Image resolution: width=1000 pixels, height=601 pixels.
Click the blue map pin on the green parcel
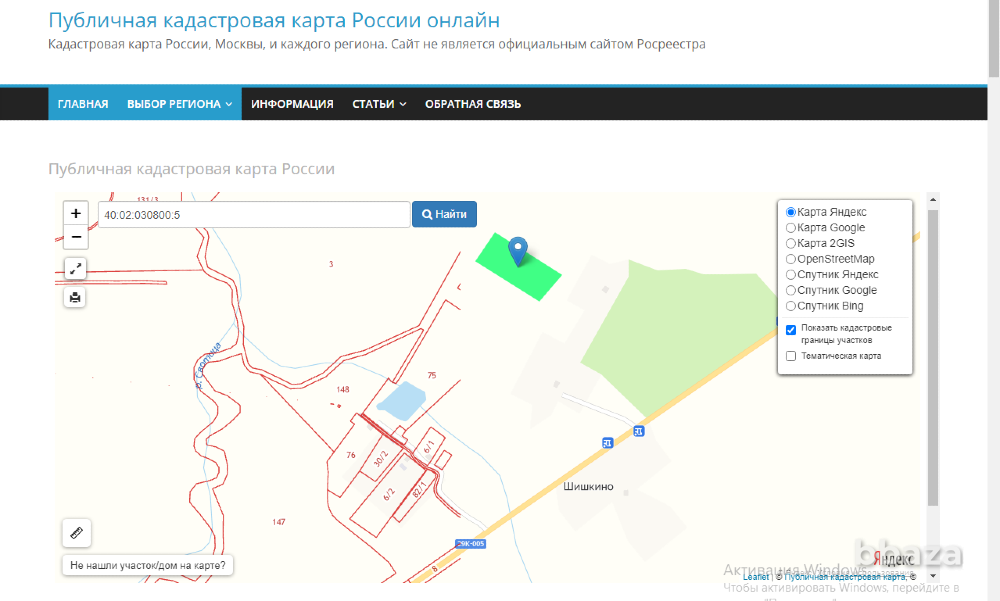coord(517,248)
